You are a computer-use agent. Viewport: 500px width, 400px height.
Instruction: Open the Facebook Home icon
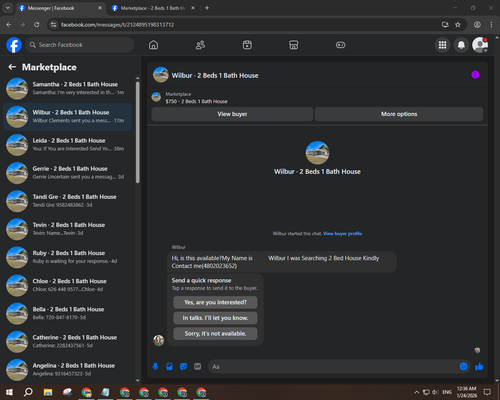pyautogui.click(x=153, y=45)
